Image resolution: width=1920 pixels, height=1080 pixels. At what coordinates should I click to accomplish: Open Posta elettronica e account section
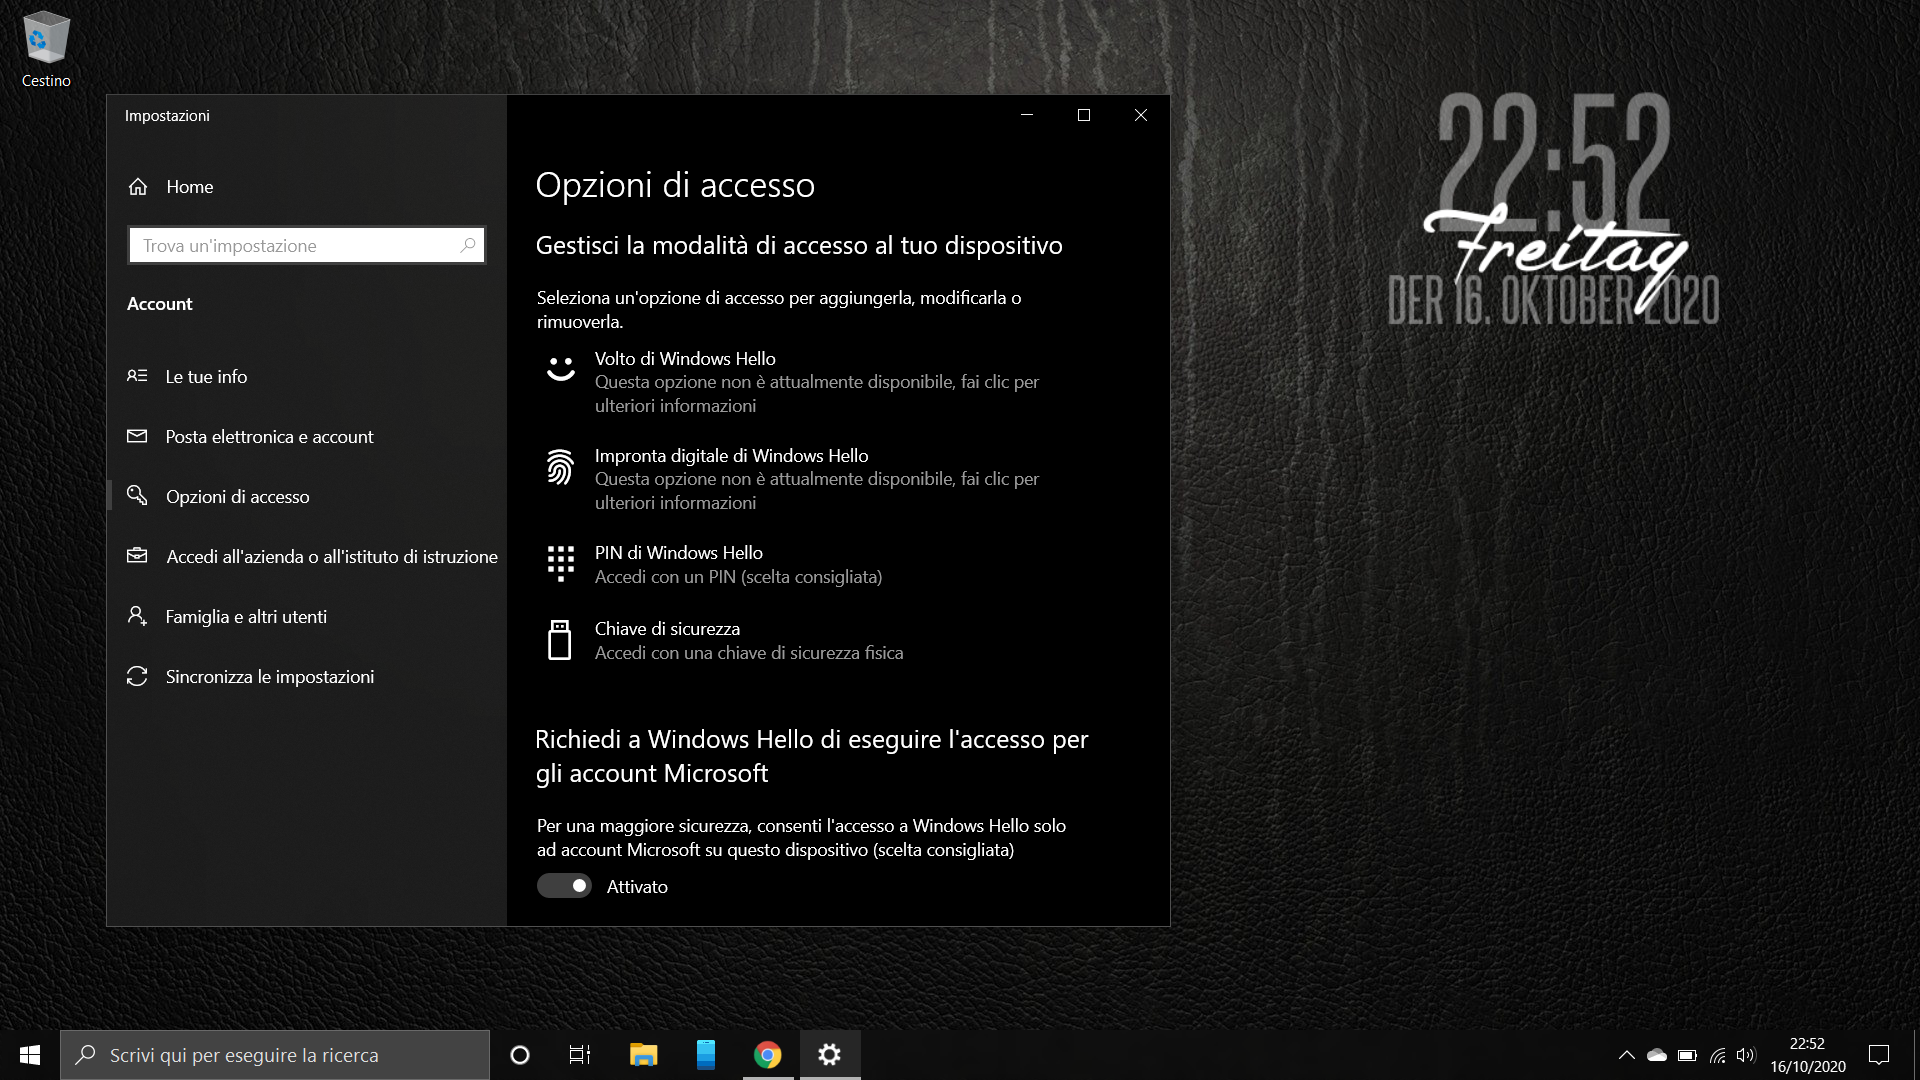[x=307, y=437]
